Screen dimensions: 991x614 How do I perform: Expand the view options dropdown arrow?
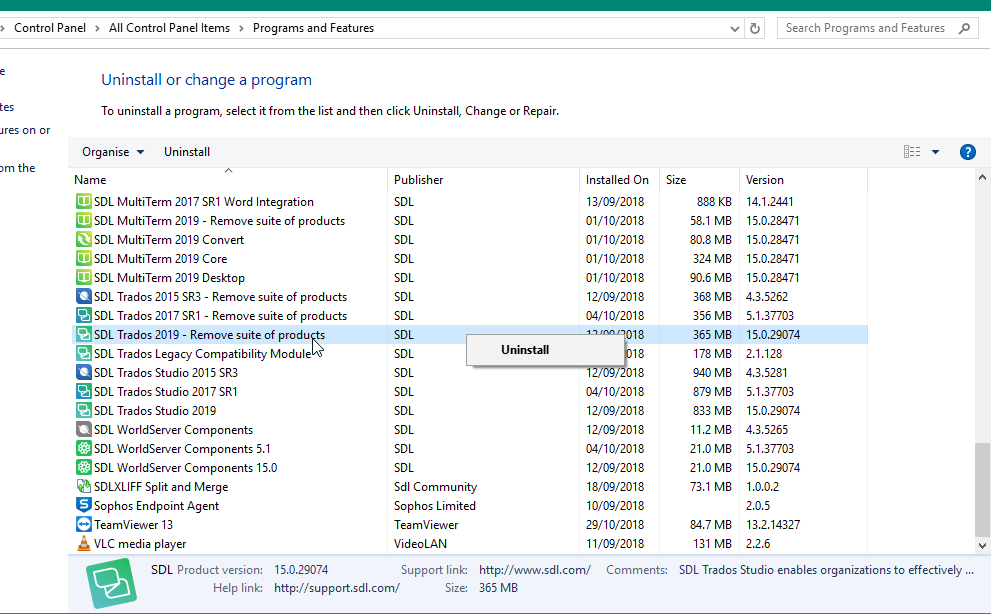click(935, 152)
